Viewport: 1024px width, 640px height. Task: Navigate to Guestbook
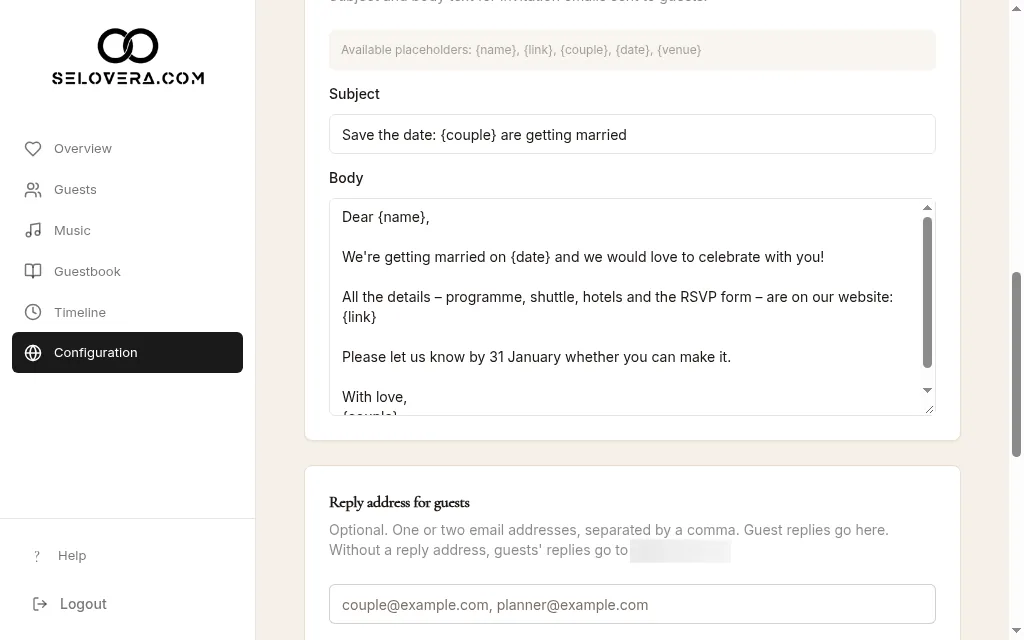(127, 272)
